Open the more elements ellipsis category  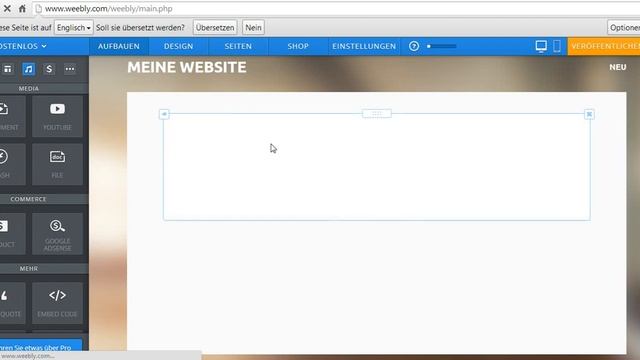70,69
